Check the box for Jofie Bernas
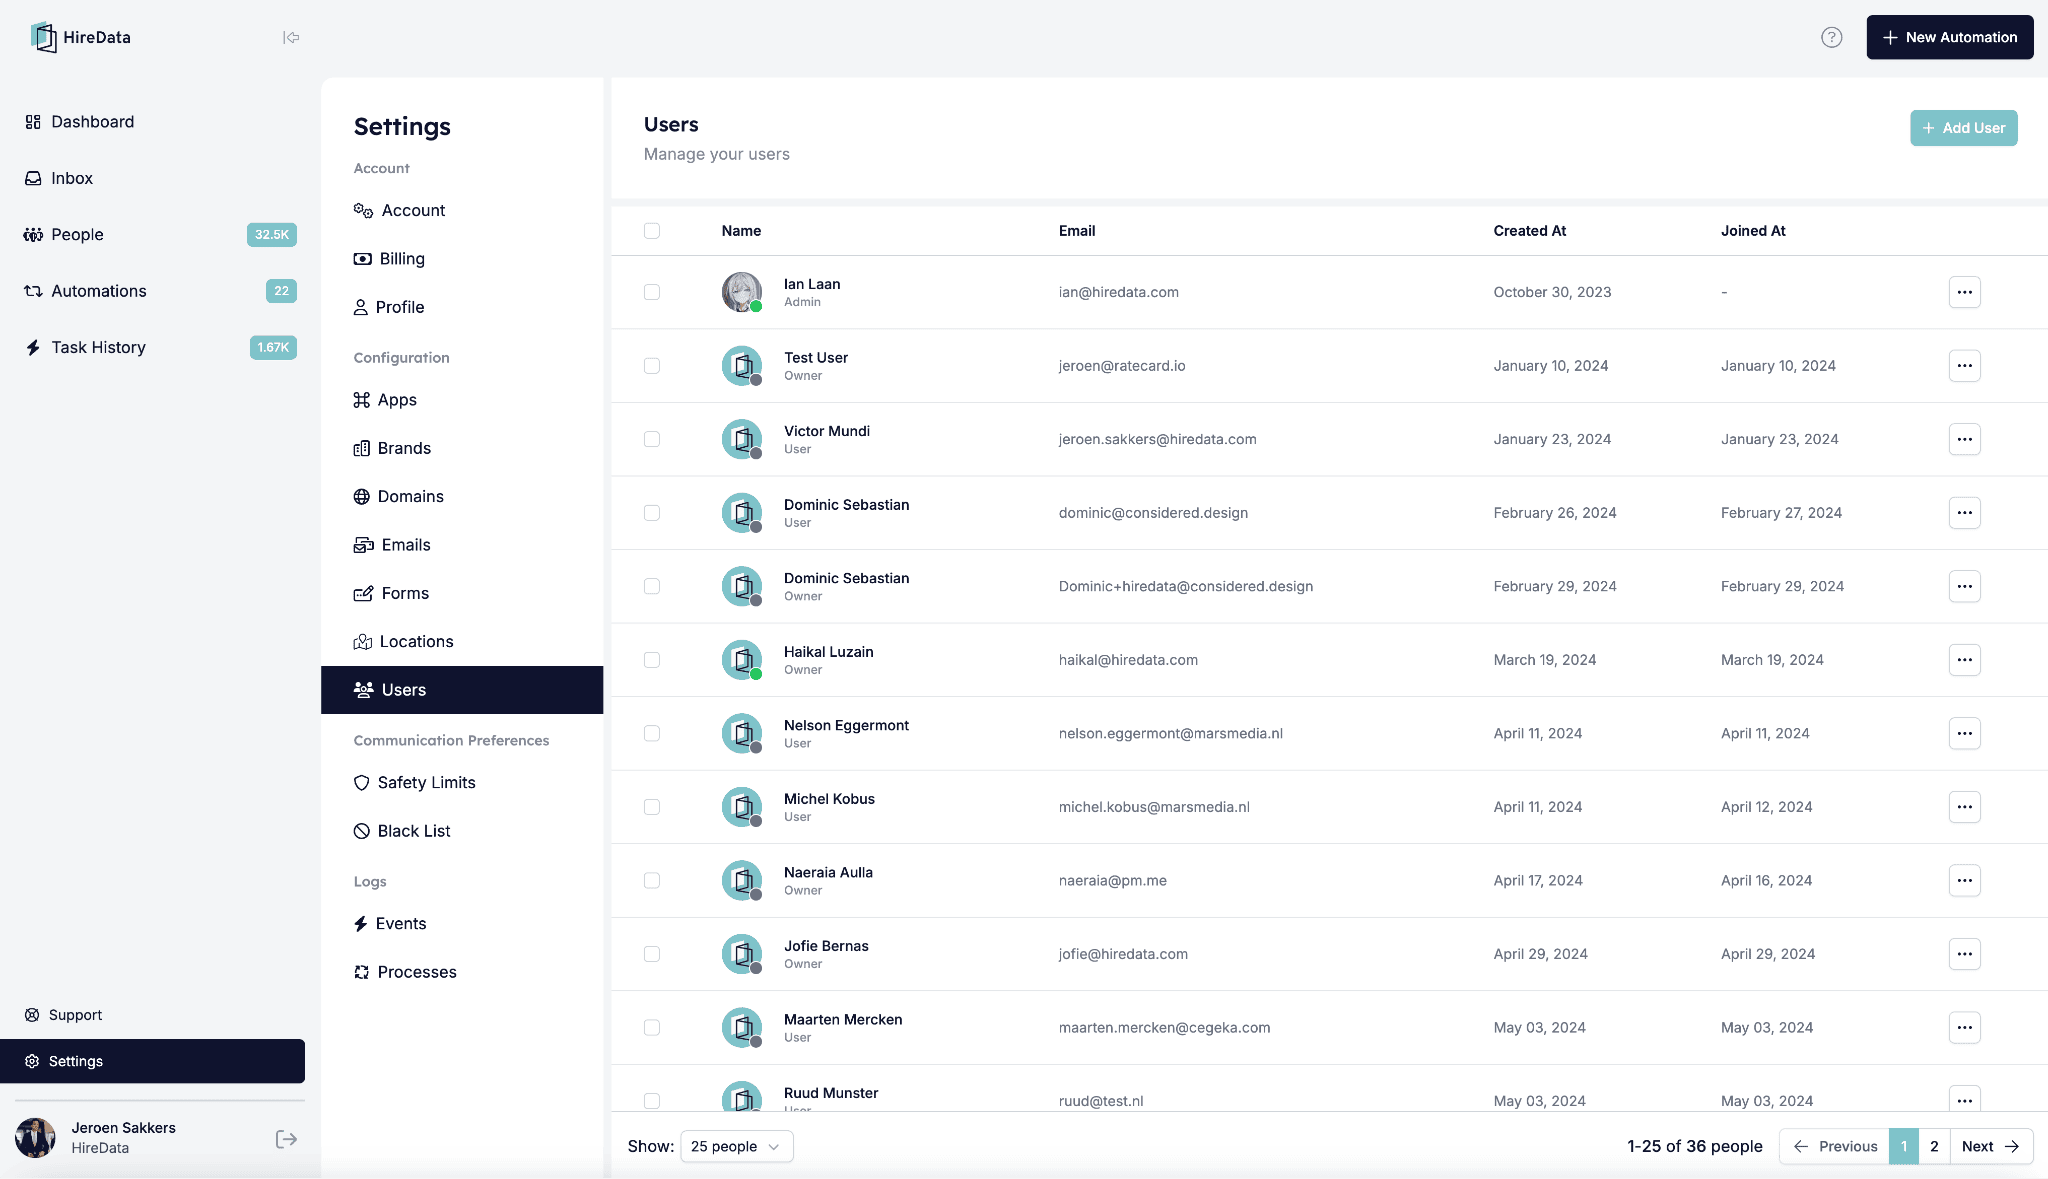Viewport: 2048px width, 1179px height. (652, 954)
